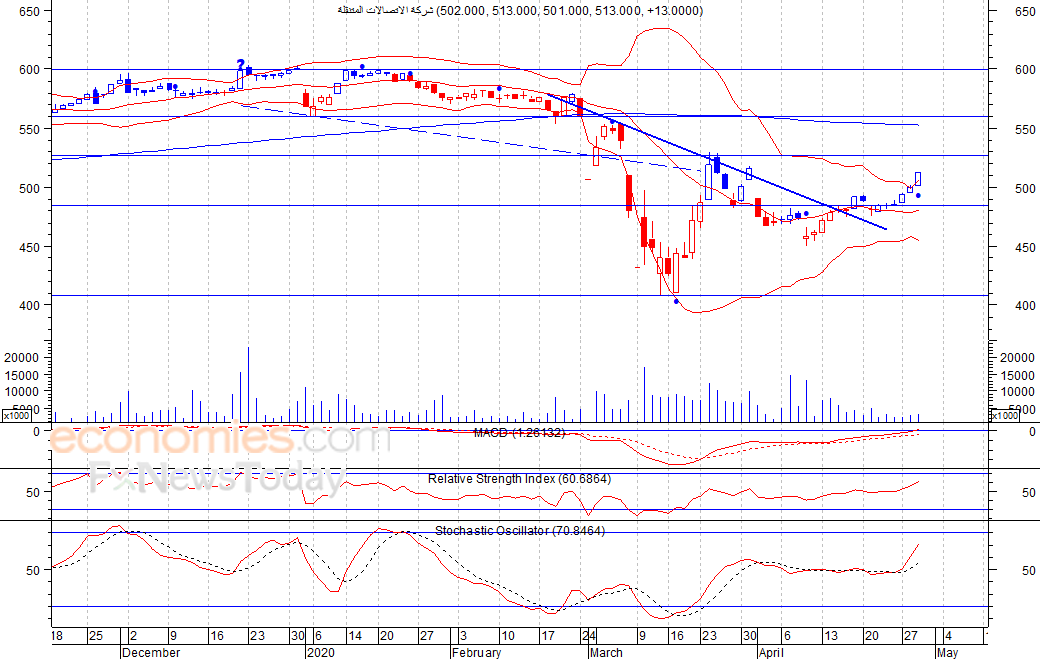Click the March label on the date axis
Screen dimensions: 1040x659
point(606,652)
